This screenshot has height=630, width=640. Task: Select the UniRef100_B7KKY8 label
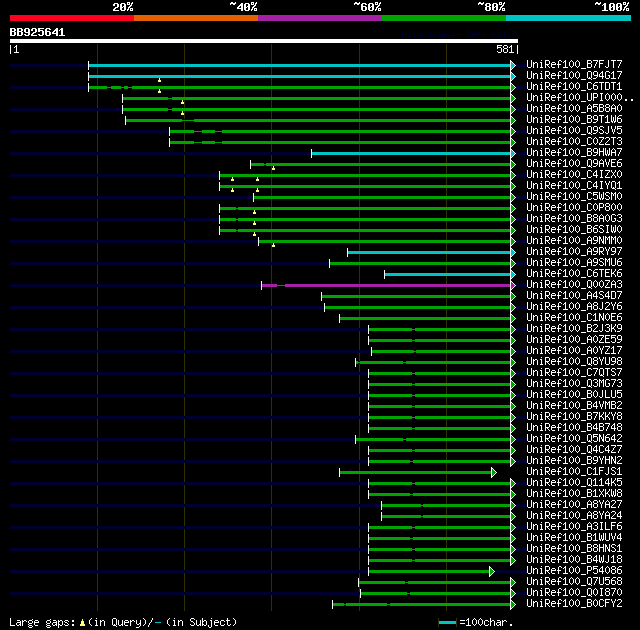[574, 417]
